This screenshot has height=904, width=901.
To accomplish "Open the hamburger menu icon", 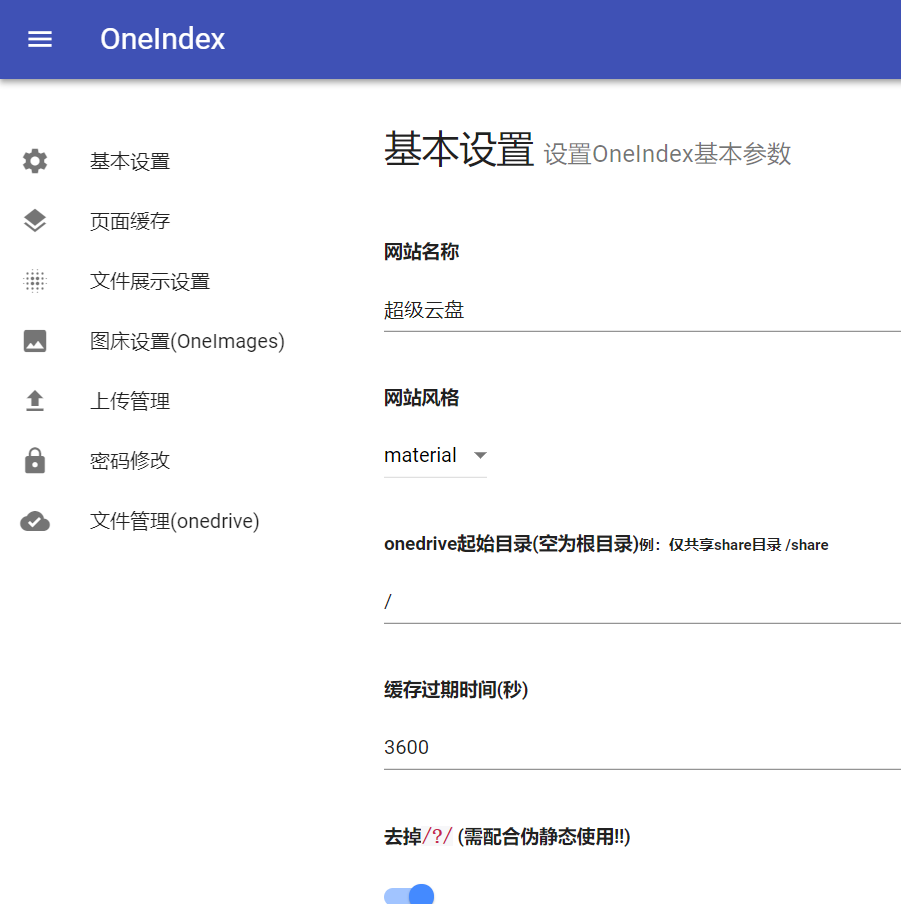I will pos(40,39).
